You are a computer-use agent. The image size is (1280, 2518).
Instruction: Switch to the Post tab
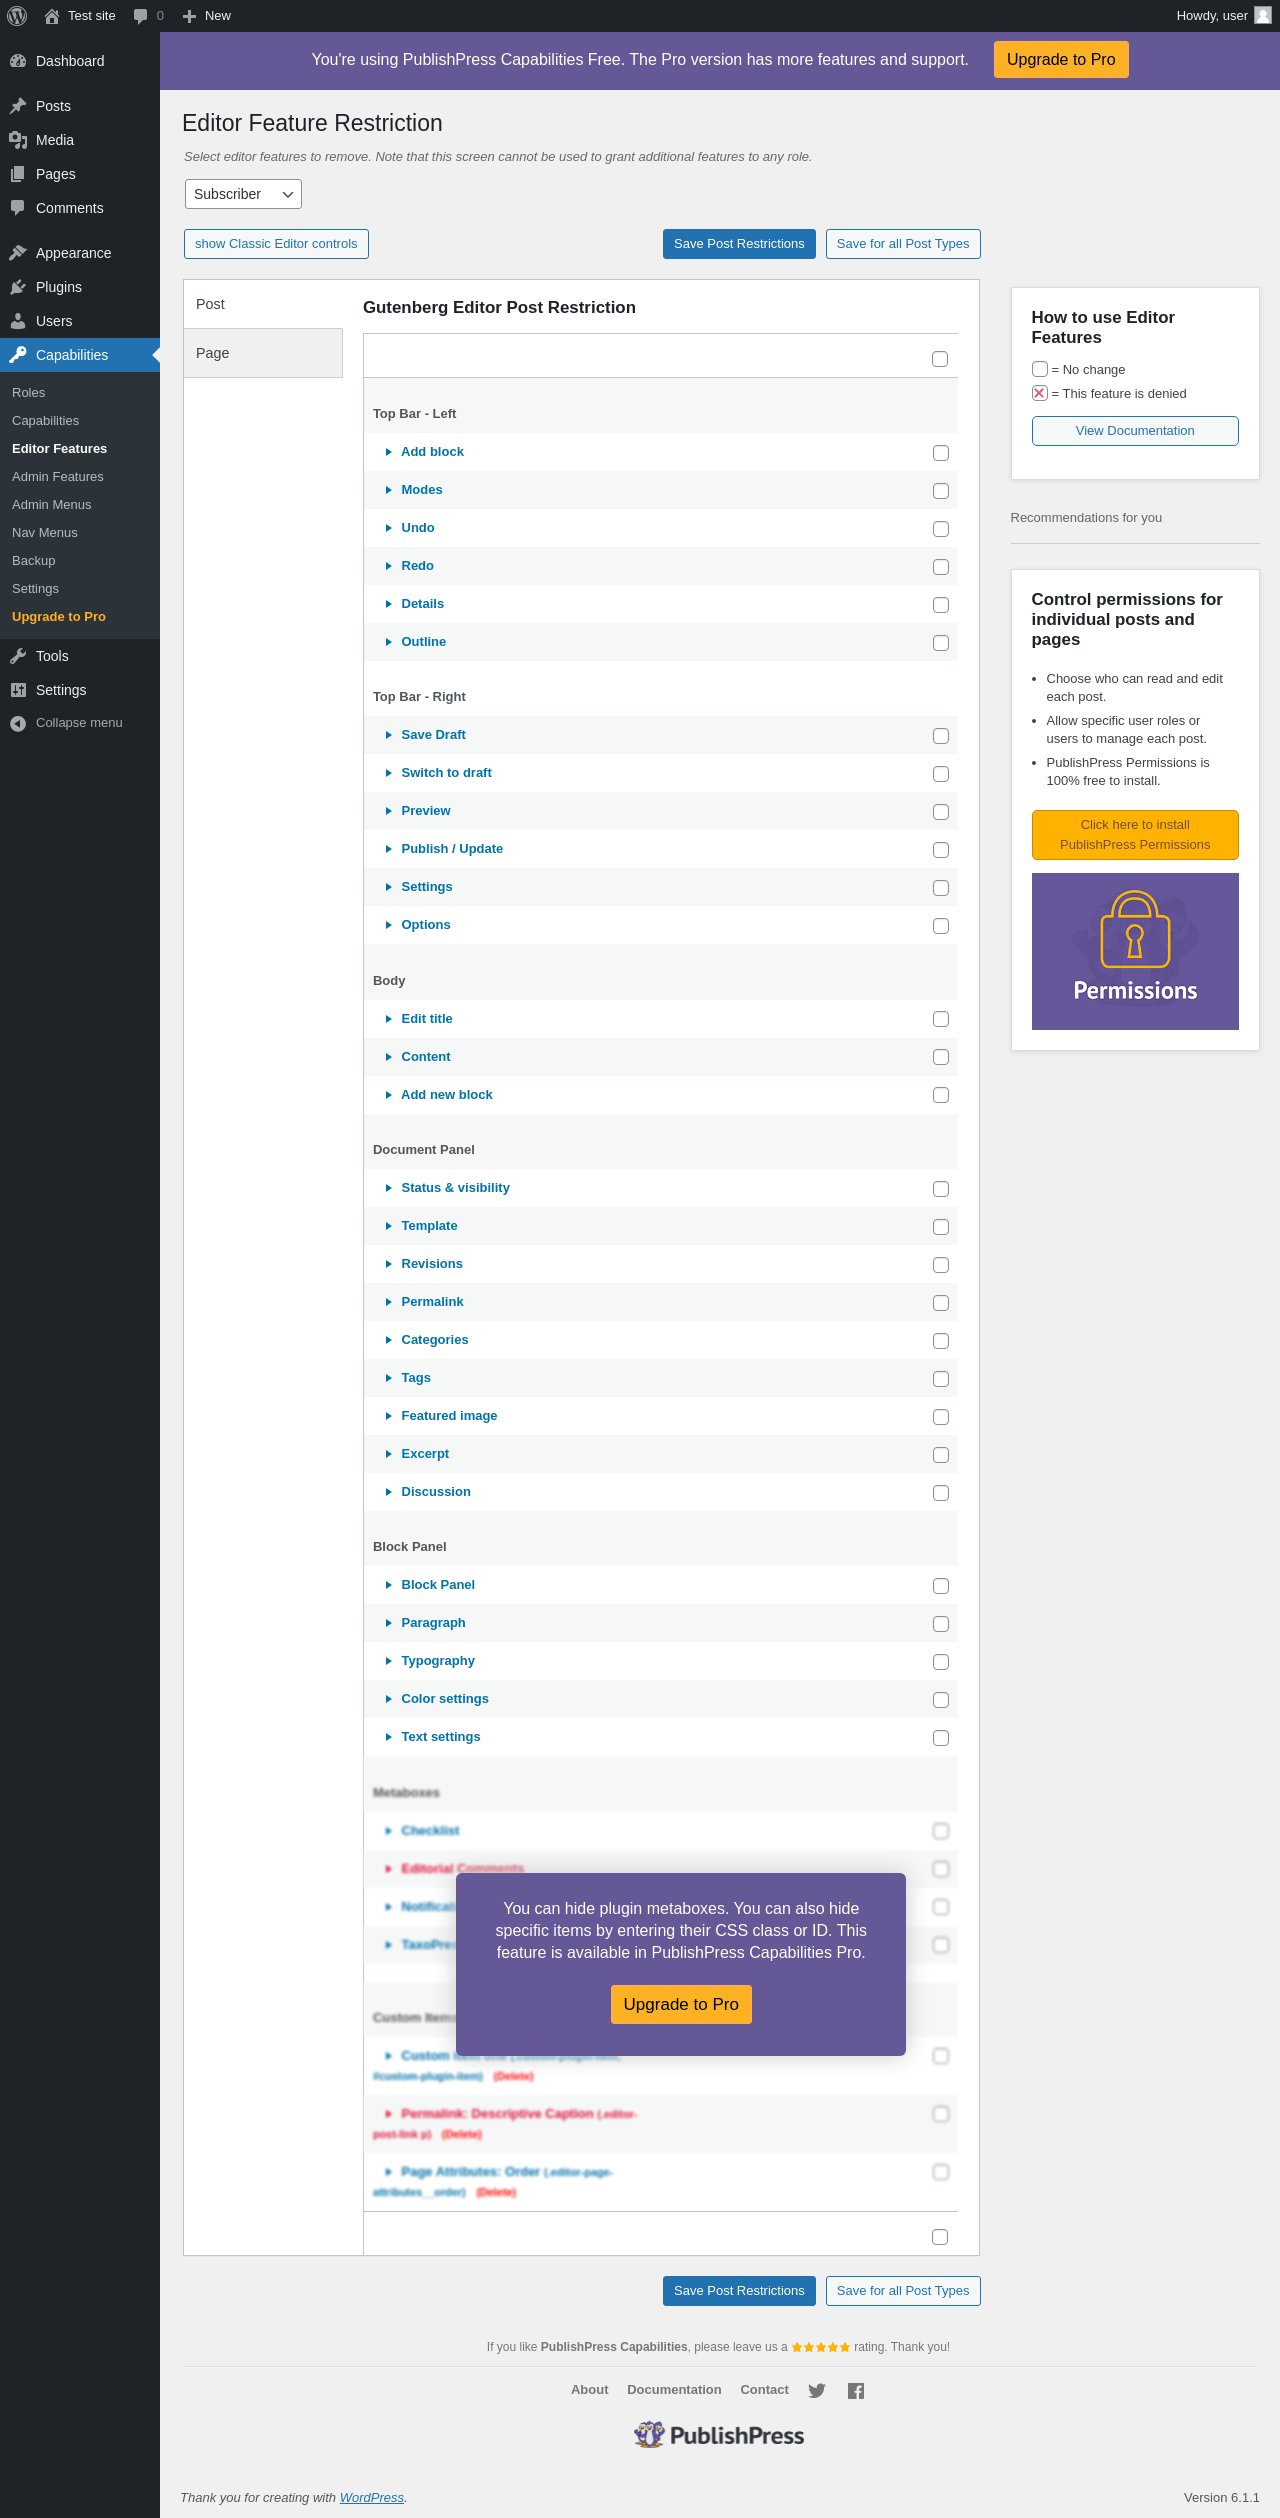[263, 304]
